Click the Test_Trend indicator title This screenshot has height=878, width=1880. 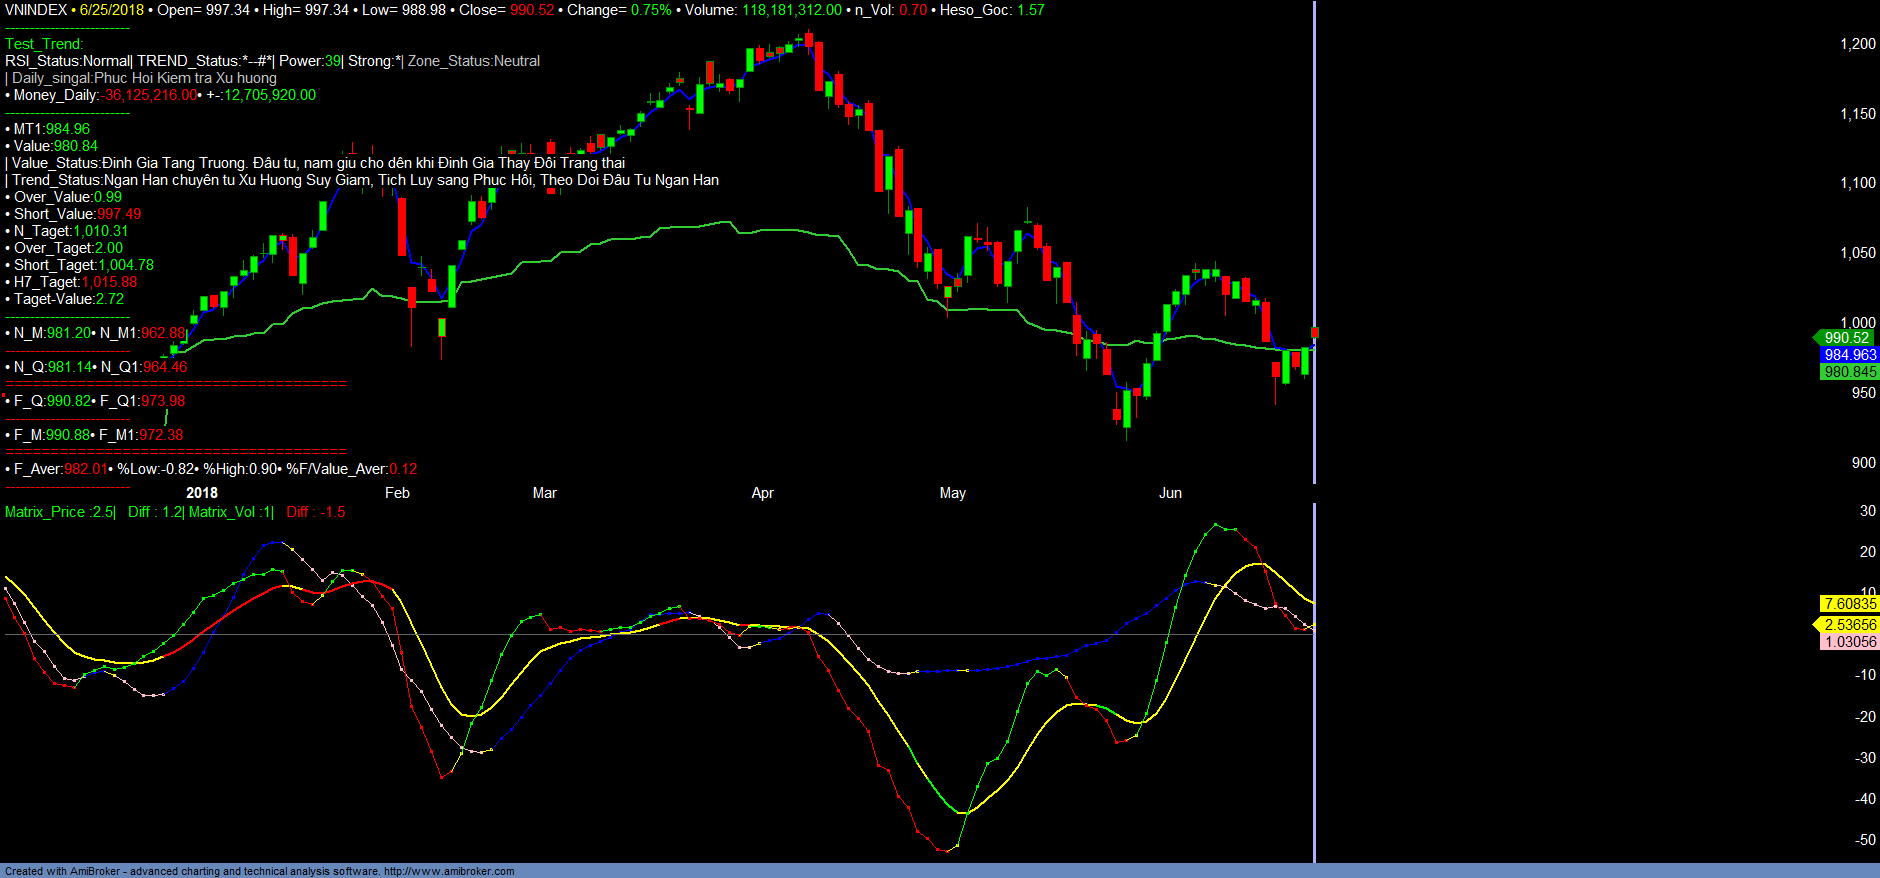(x=44, y=44)
